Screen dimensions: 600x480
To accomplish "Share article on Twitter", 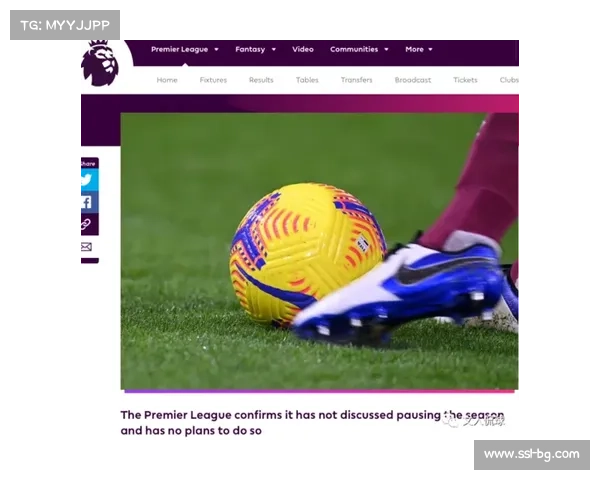I will [88, 180].
